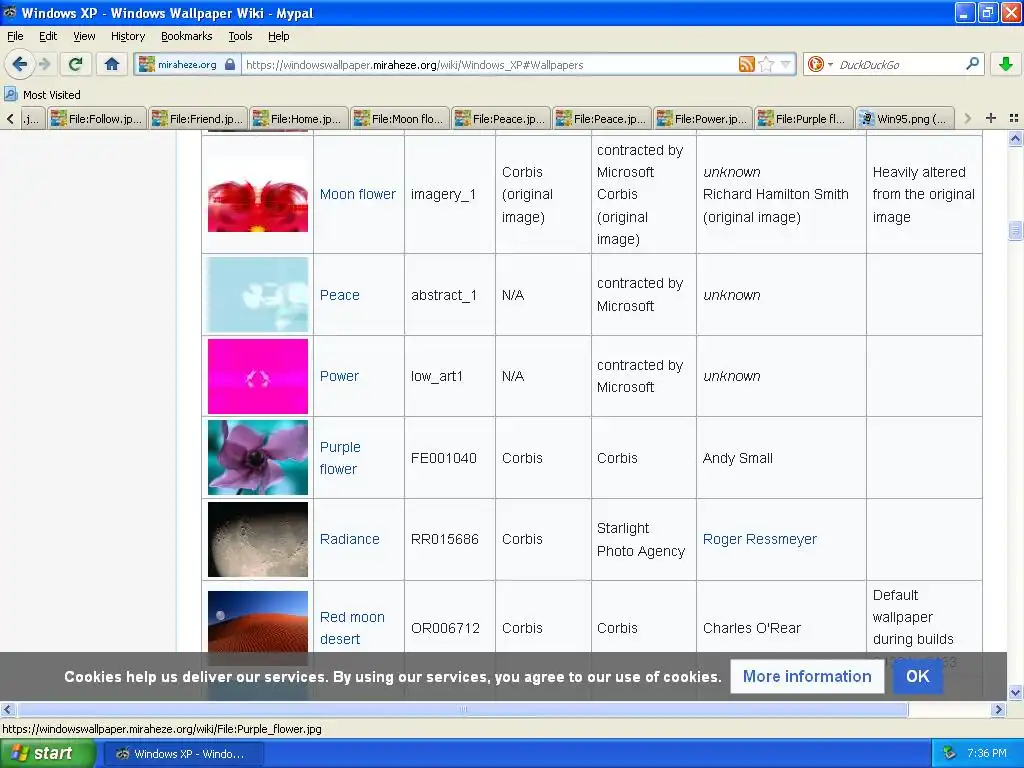This screenshot has height=768, width=1024.
Task: Open the Most Visited bookmarks folder
Action: [x=42, y=95]
